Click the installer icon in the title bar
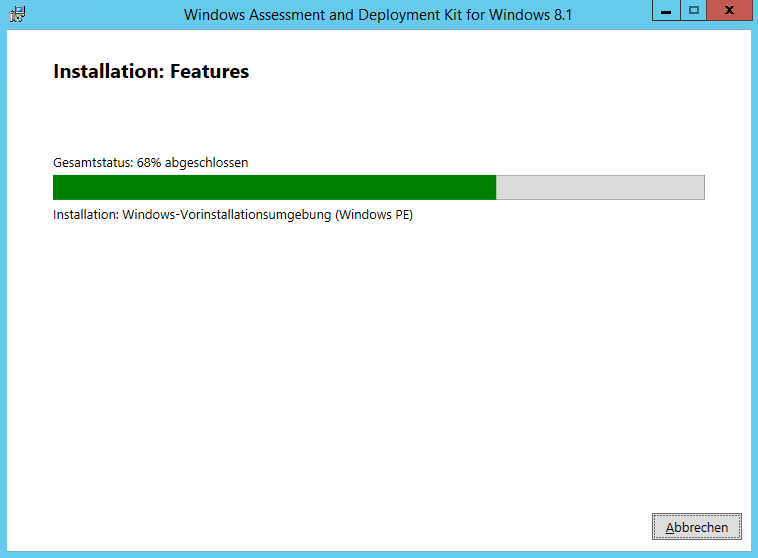The height and width of the screenshot is (558, 758). [17, 14]
